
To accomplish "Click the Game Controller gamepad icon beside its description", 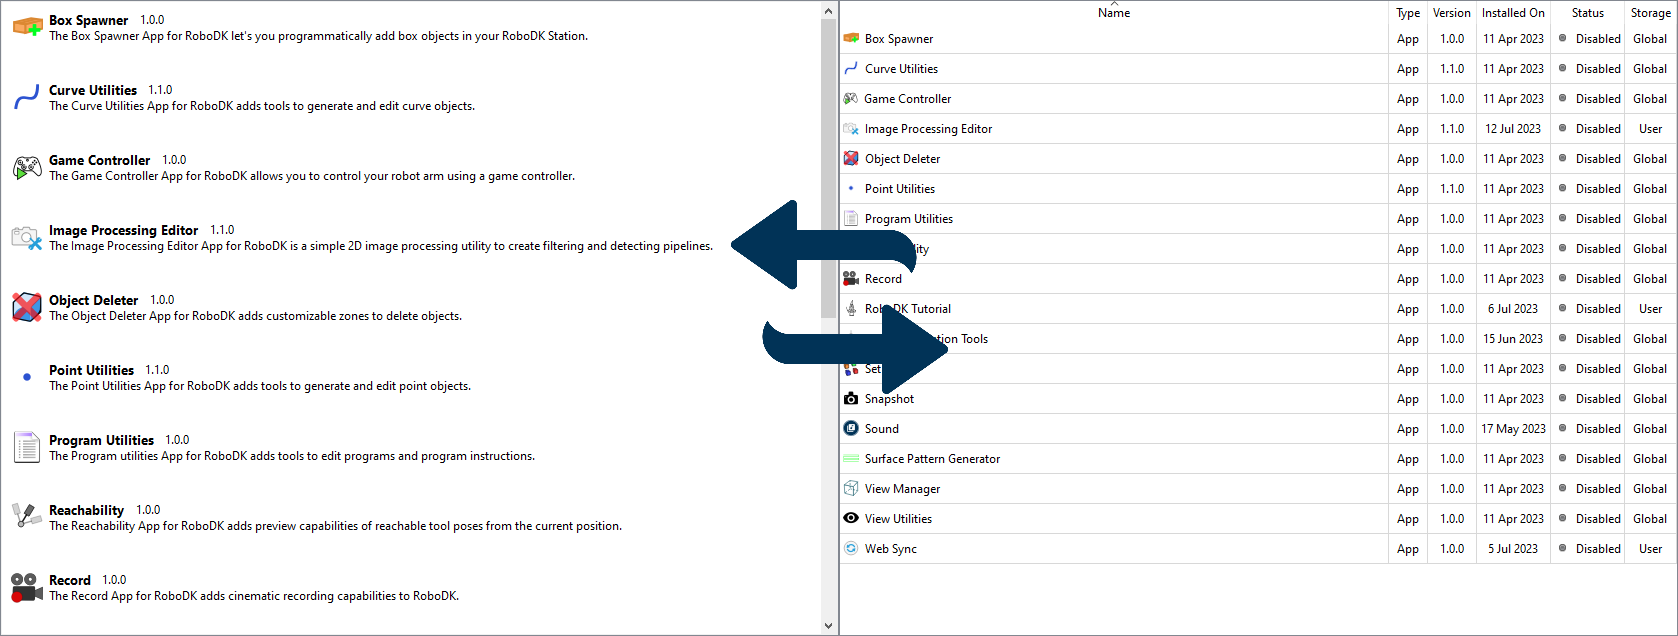I will point(27,168).
